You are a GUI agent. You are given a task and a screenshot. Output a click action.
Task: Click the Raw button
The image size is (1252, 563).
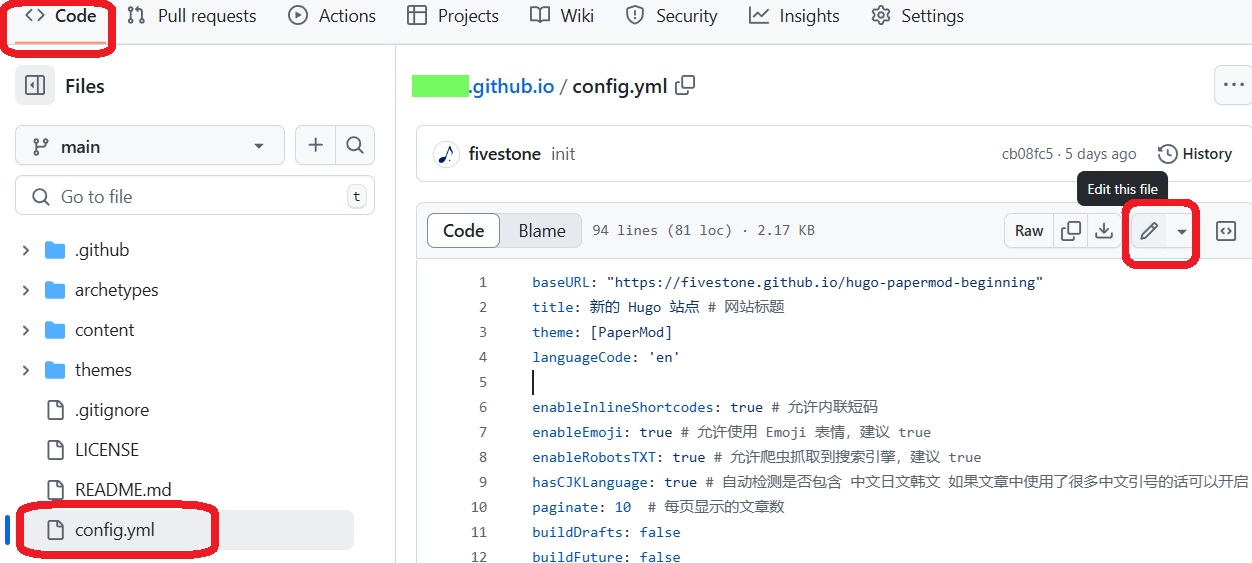[x=1029, y=231]
